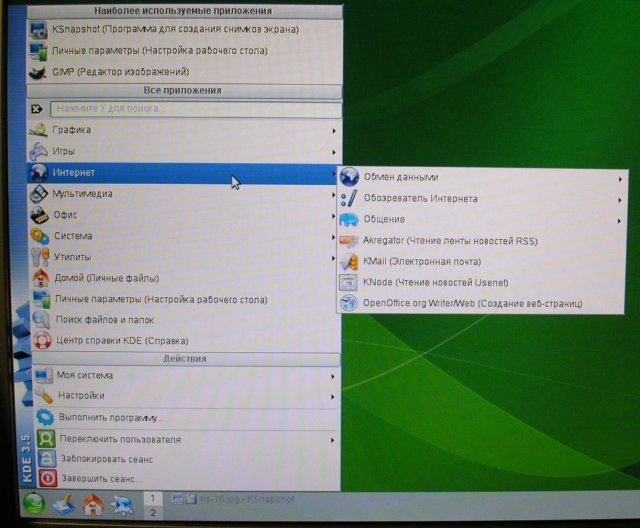Viewport: 640px width, 528px height.
Task: Expand the Обмен данными submenu arrow
Action: tap(620, 179)
